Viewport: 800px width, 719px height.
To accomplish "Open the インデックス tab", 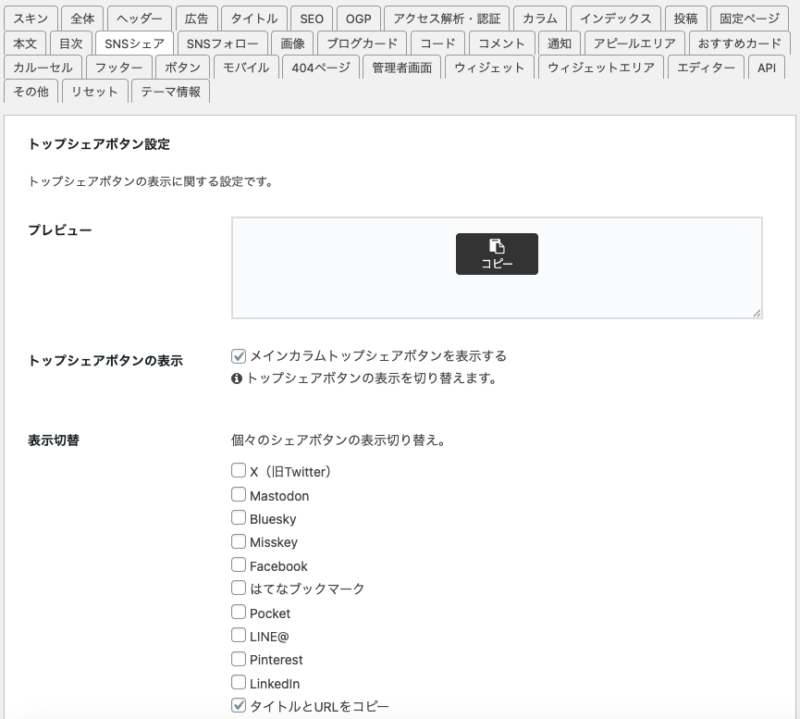I will tap(615, 19).
